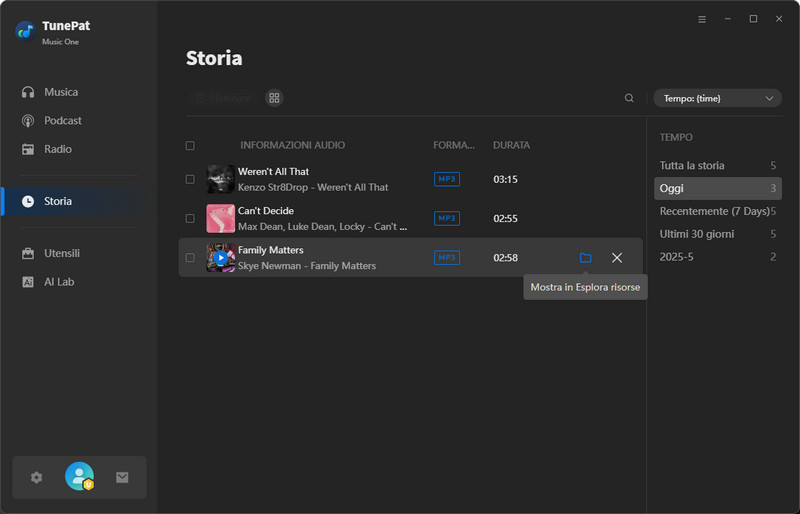Open the mail envelope icon
The height and width of the screenshot is (514, 800).
(x=122, y=478)
